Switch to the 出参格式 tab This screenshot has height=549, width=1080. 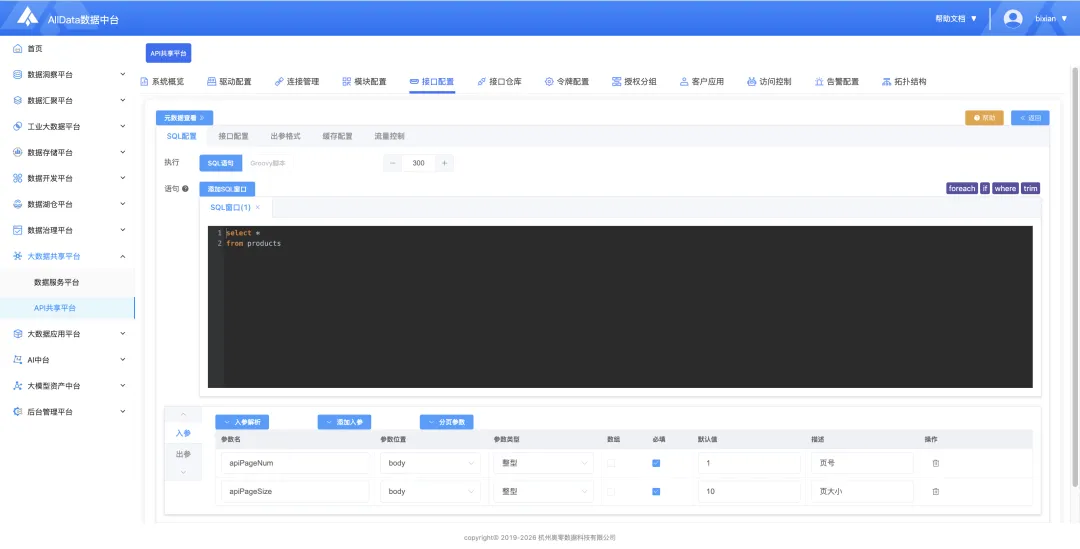tap(285, 136)
